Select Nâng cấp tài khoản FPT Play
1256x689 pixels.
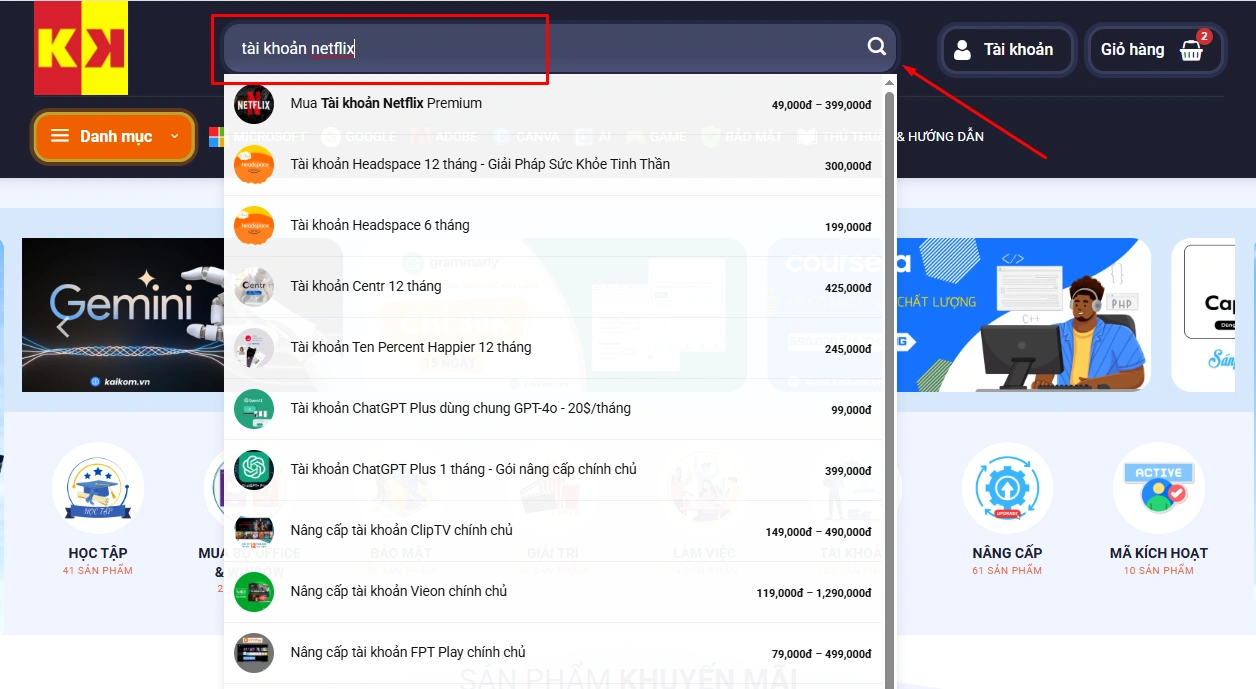click(408, 652)
